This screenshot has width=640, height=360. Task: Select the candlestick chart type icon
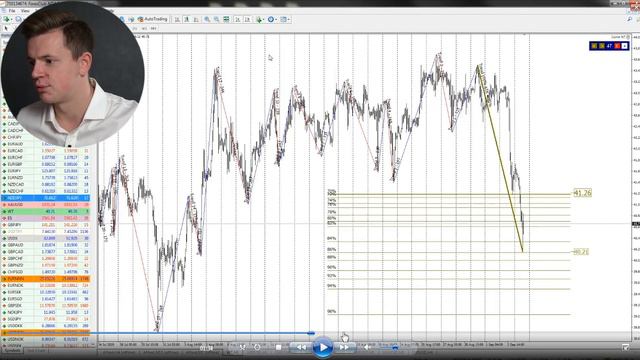click(x=187, y=19)
